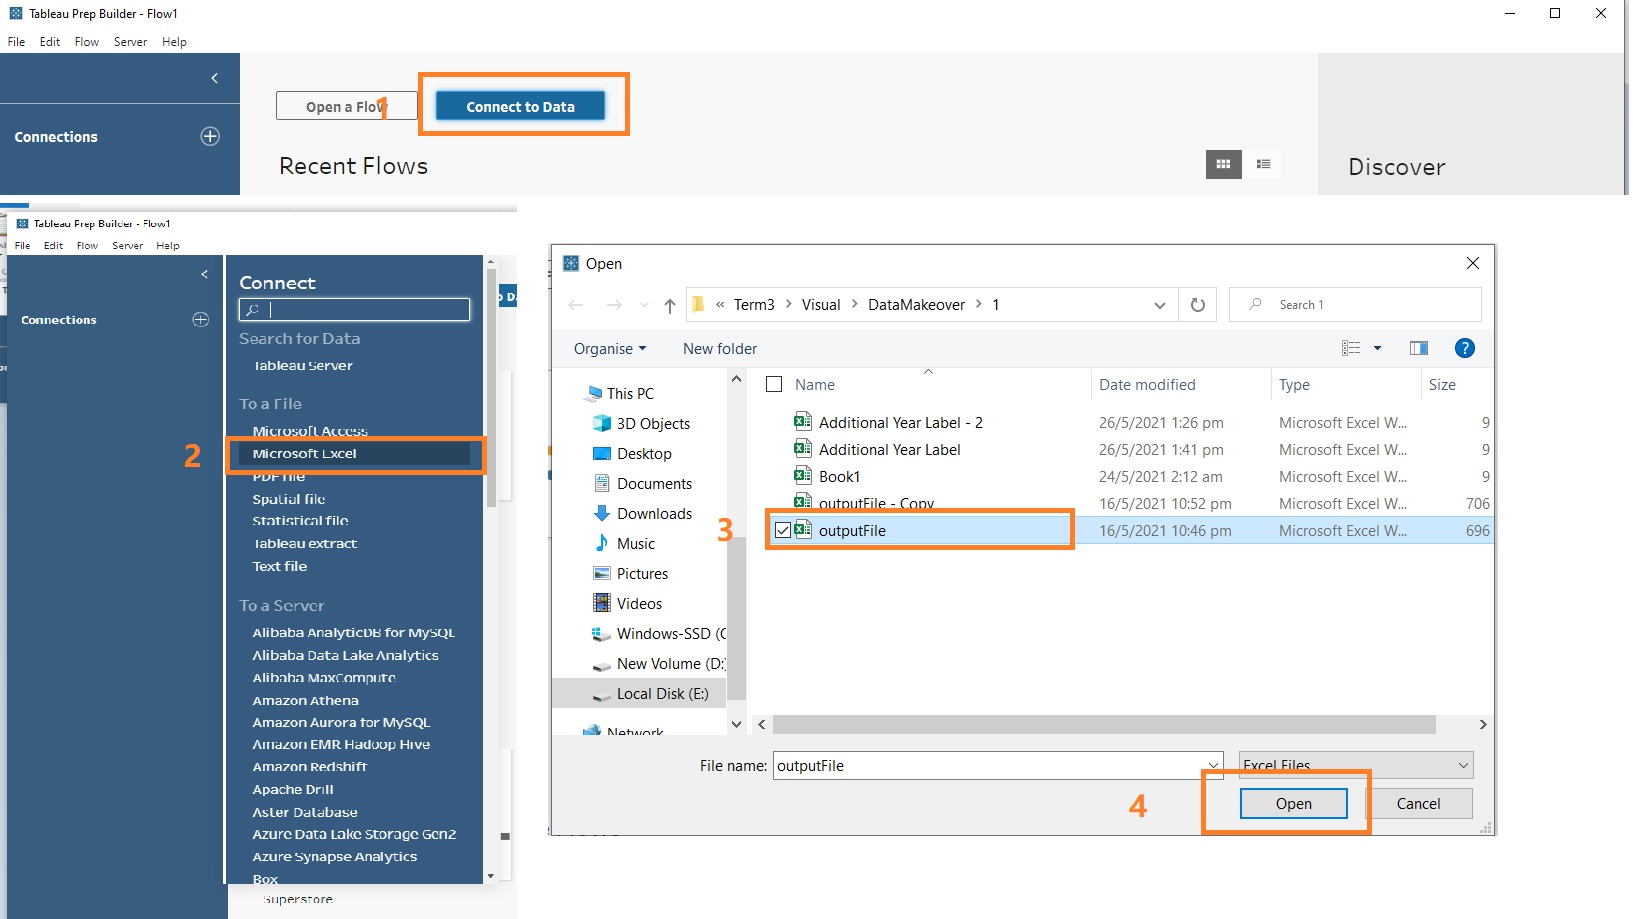Open the Edit menu in the top window

pyautogui.click(x=50, y=42)
